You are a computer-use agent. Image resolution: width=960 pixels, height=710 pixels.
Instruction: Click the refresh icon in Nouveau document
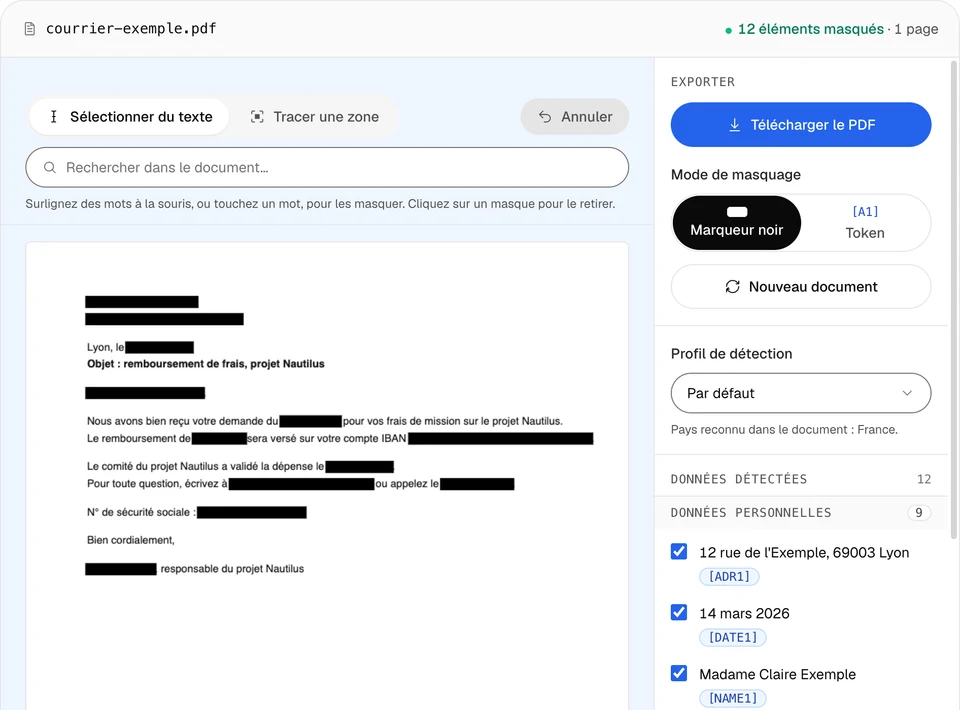coord(732,286)
